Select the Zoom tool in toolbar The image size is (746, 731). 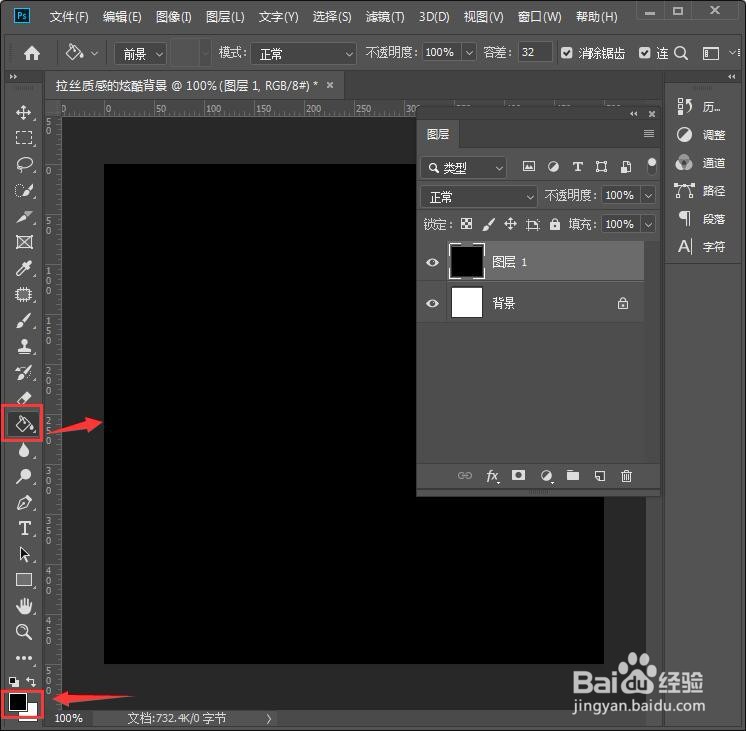pyautogui.click(x=24, y=632)
